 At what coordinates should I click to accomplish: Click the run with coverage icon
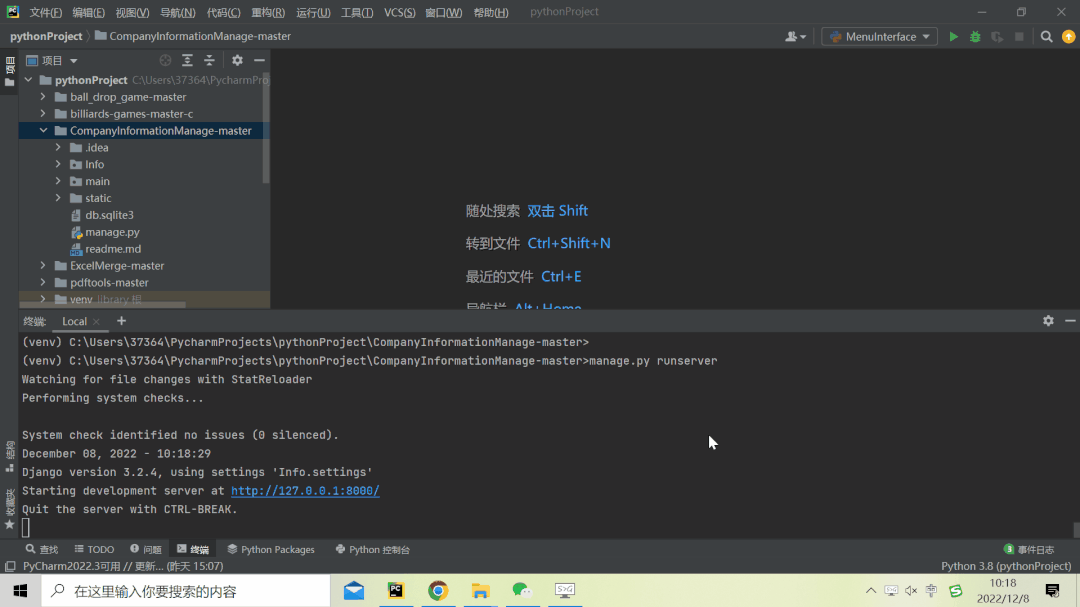point(997,37)
